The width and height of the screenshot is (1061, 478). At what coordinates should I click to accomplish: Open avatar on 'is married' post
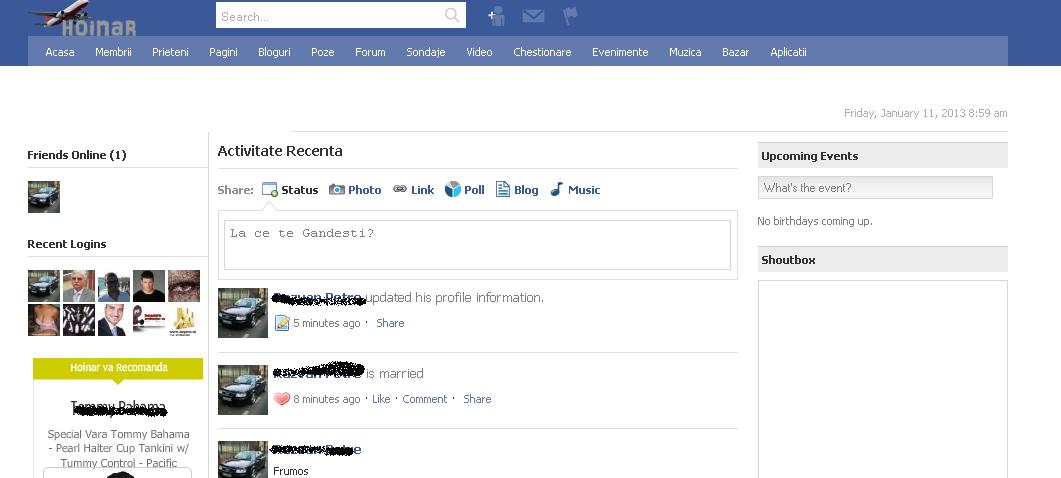tap(243, 390)
